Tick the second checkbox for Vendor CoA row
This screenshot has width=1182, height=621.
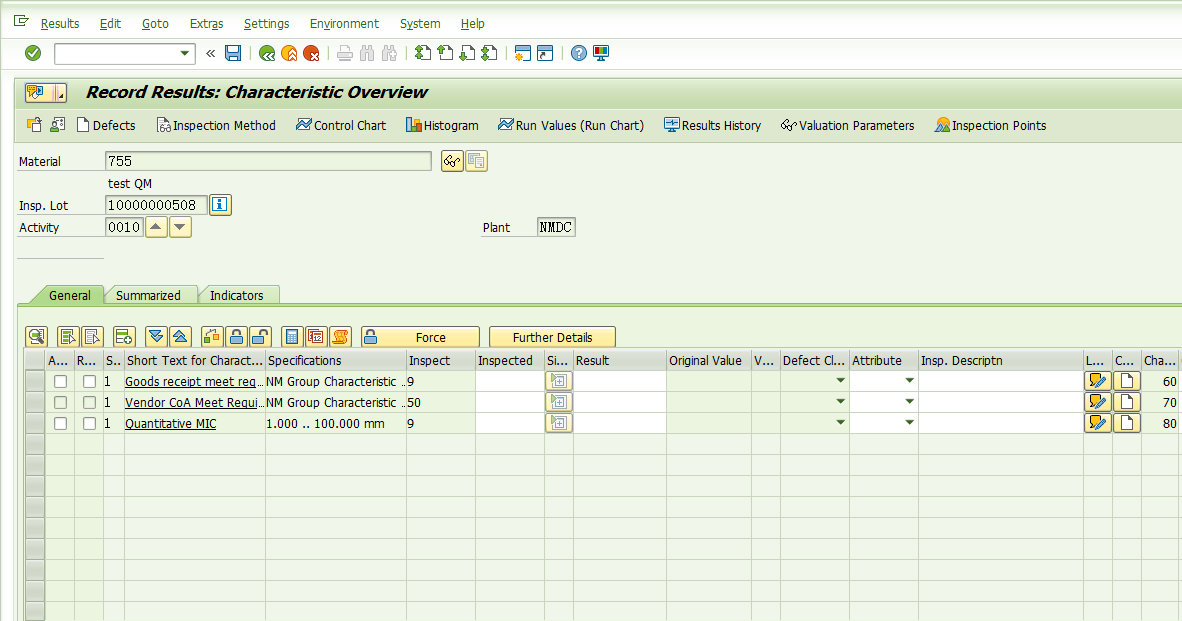coord(90,402)
